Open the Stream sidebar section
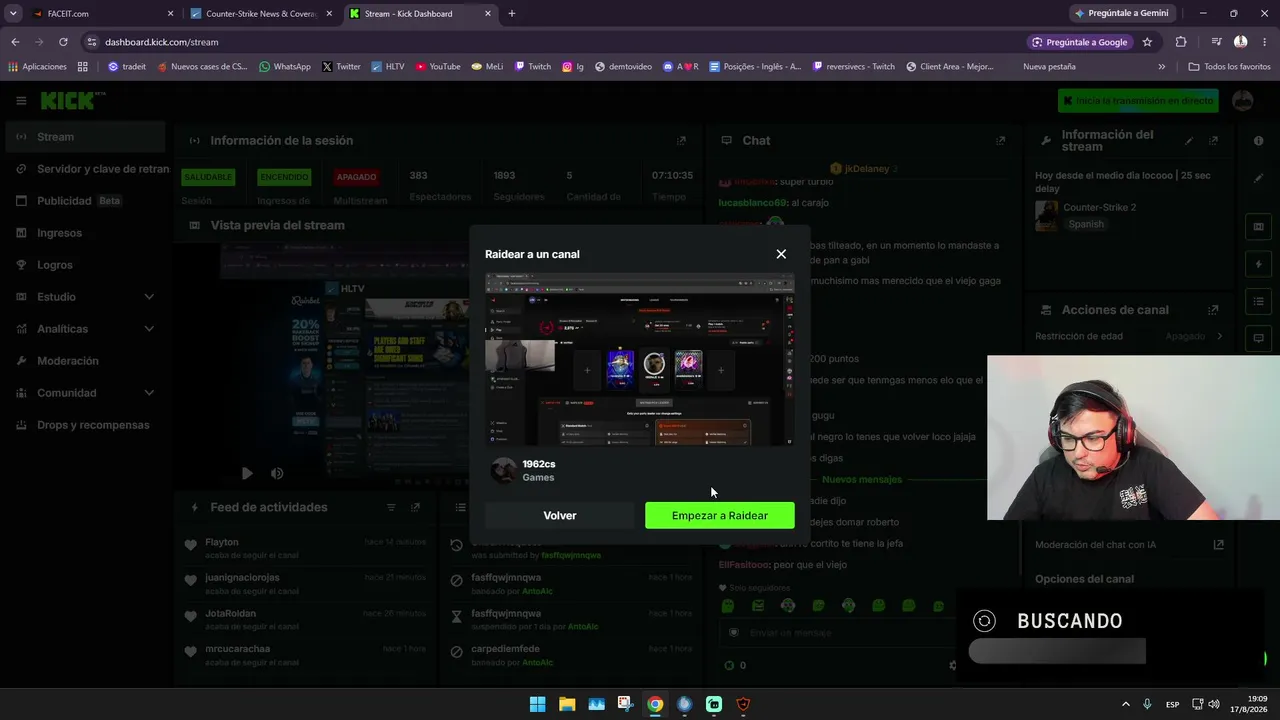This screenshot has height=720, width=1280. (85, 137)
